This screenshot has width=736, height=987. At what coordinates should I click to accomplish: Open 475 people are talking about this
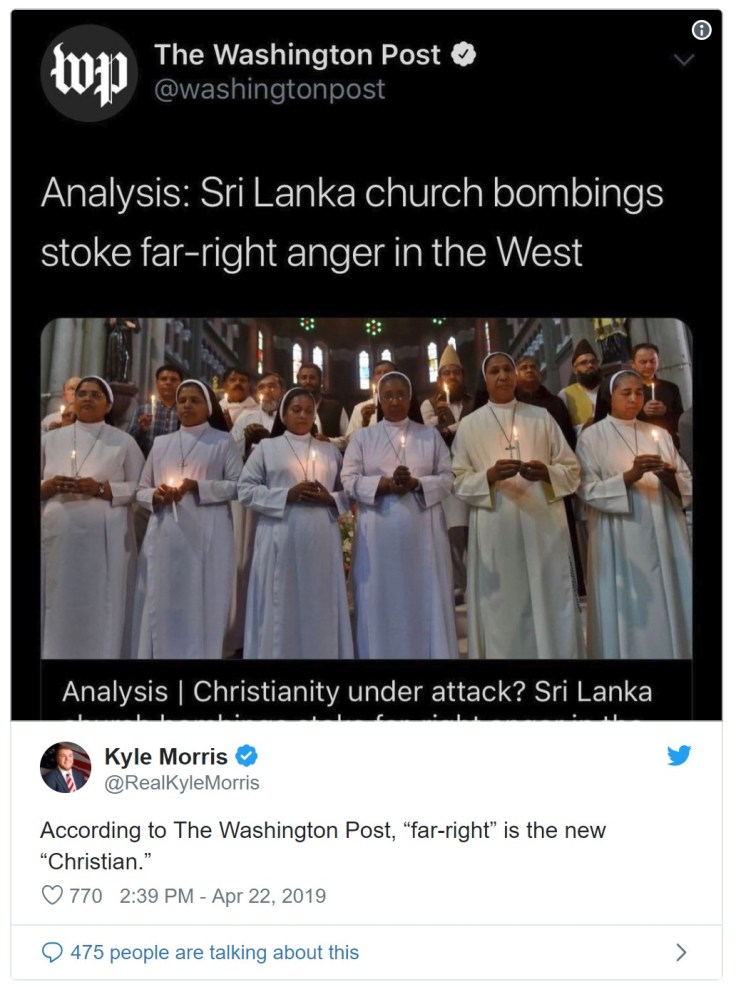pos(215,952)
